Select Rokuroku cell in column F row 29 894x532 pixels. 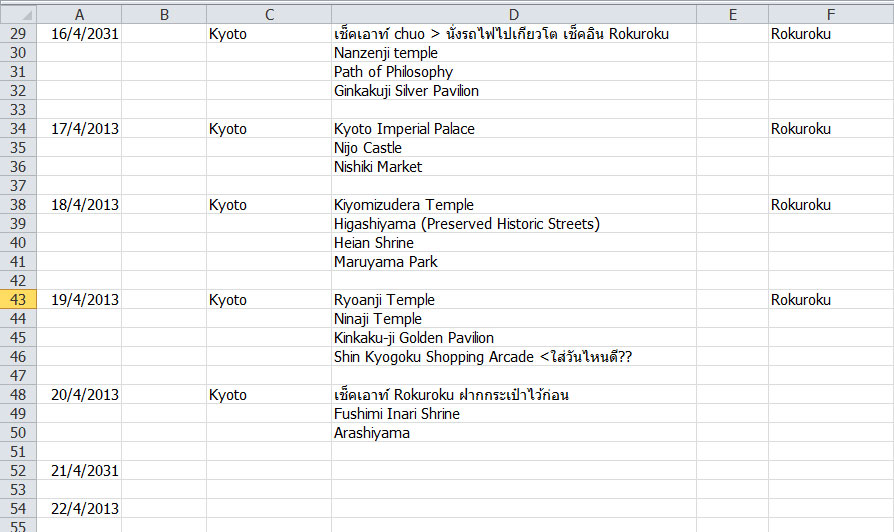click(x=831, y=34)
